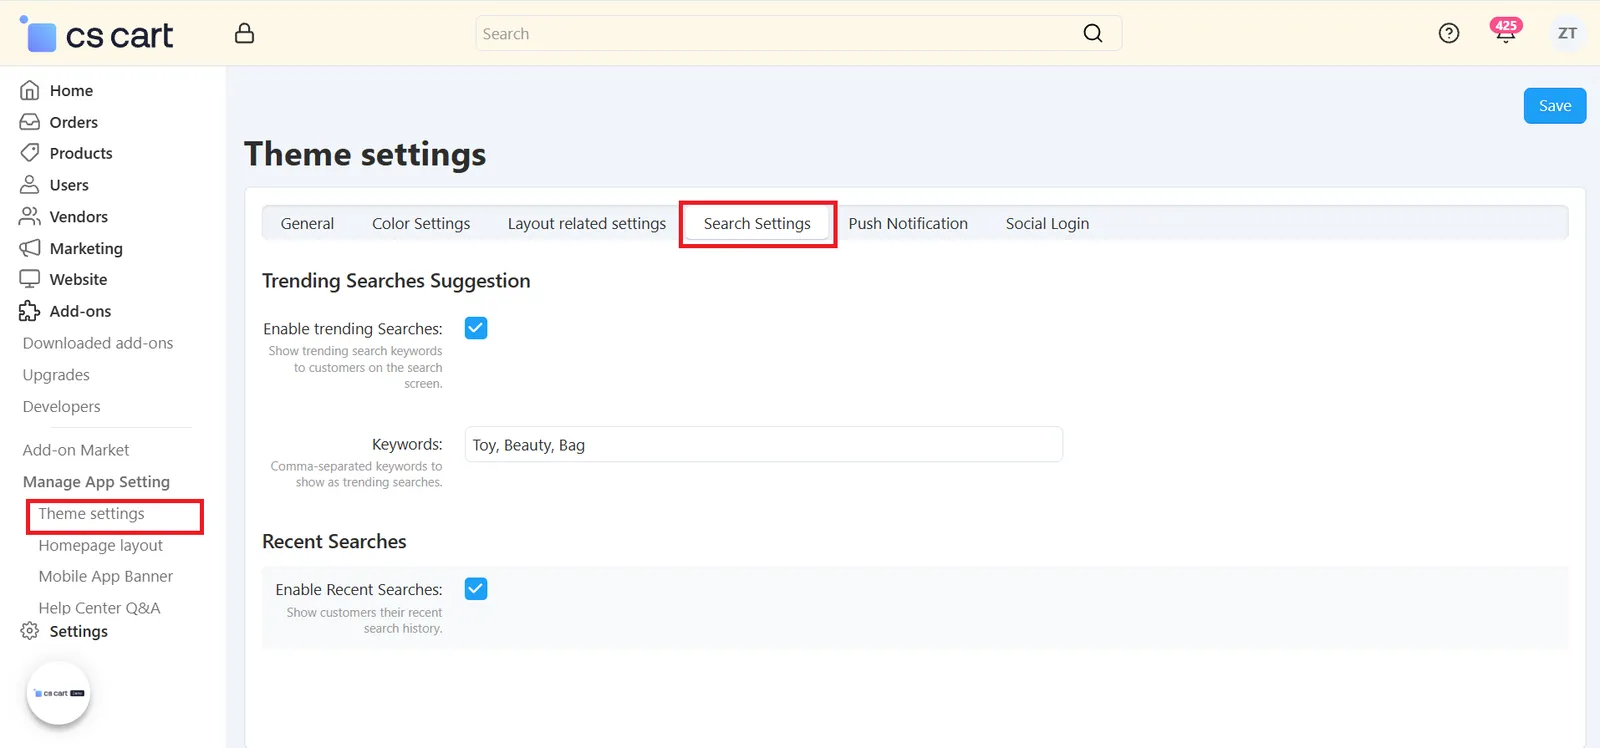Image resolution: width=1600 pixels, height=748 pixels.
Task: Click the Home house icon
Action: (x=30, y=90)
